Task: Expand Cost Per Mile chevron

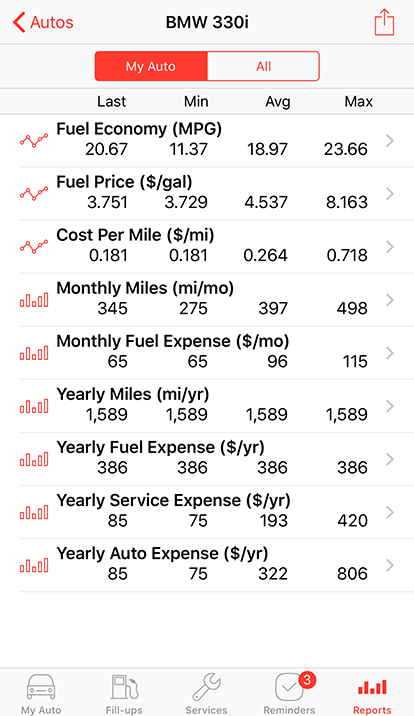Action: click(x=389, y=247)
